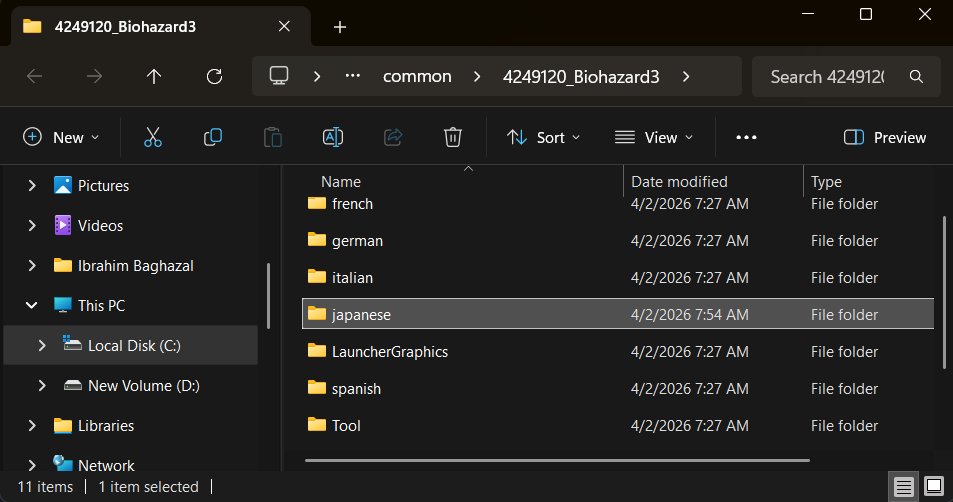Click the PC monitor icon in address bar
This screenshot has height=502, width=953.
point(279,76)
